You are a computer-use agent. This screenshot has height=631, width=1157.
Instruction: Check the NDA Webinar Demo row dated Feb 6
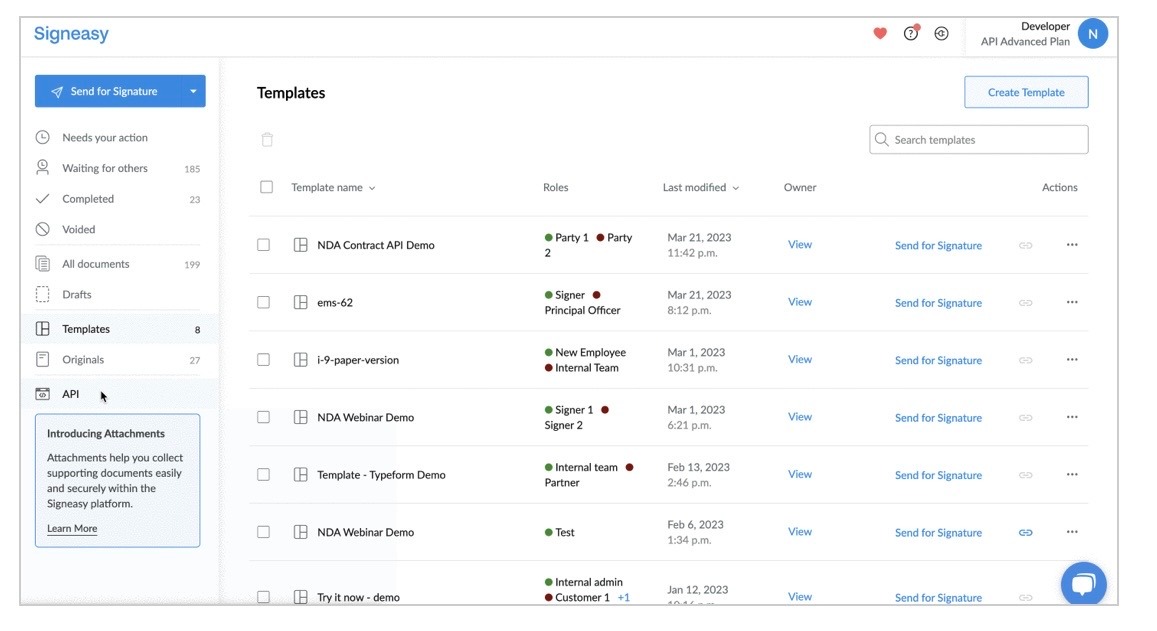263,533
